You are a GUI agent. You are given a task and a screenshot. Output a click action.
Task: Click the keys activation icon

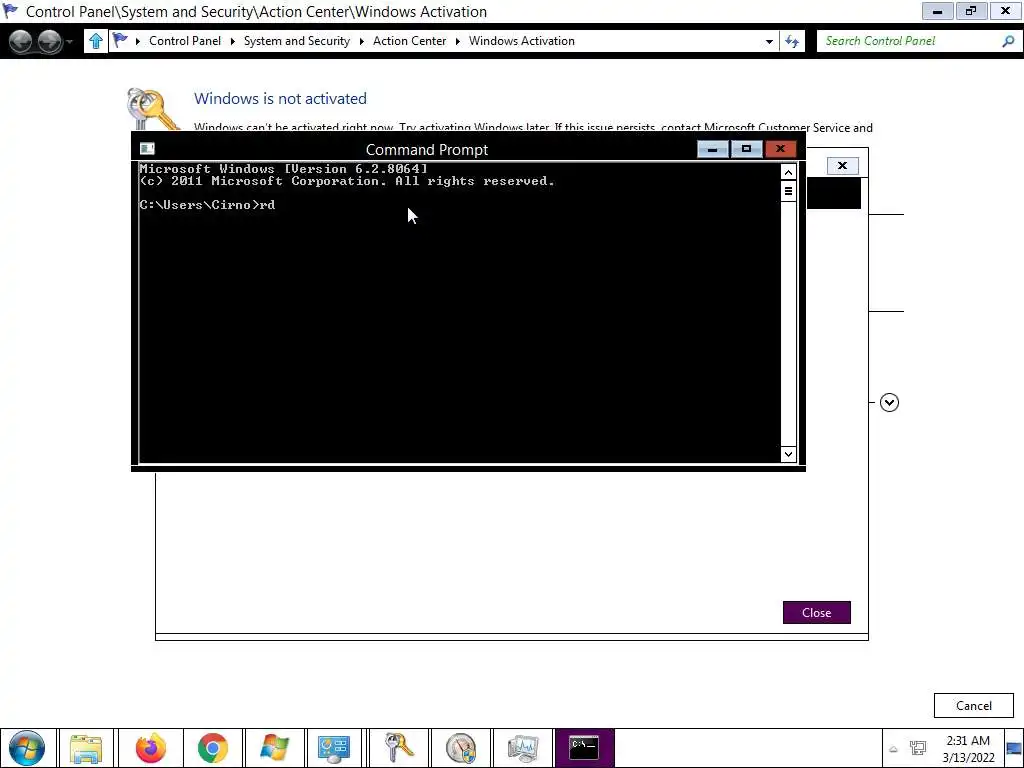(x=152, y=109)
